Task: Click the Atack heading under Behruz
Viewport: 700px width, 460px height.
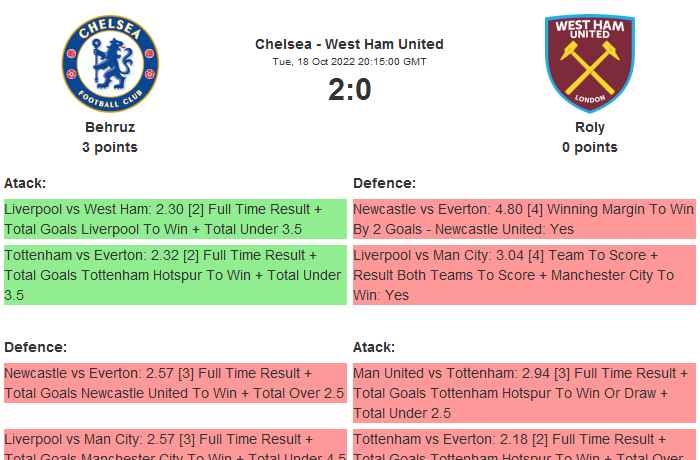Action: tap(25, 183)
